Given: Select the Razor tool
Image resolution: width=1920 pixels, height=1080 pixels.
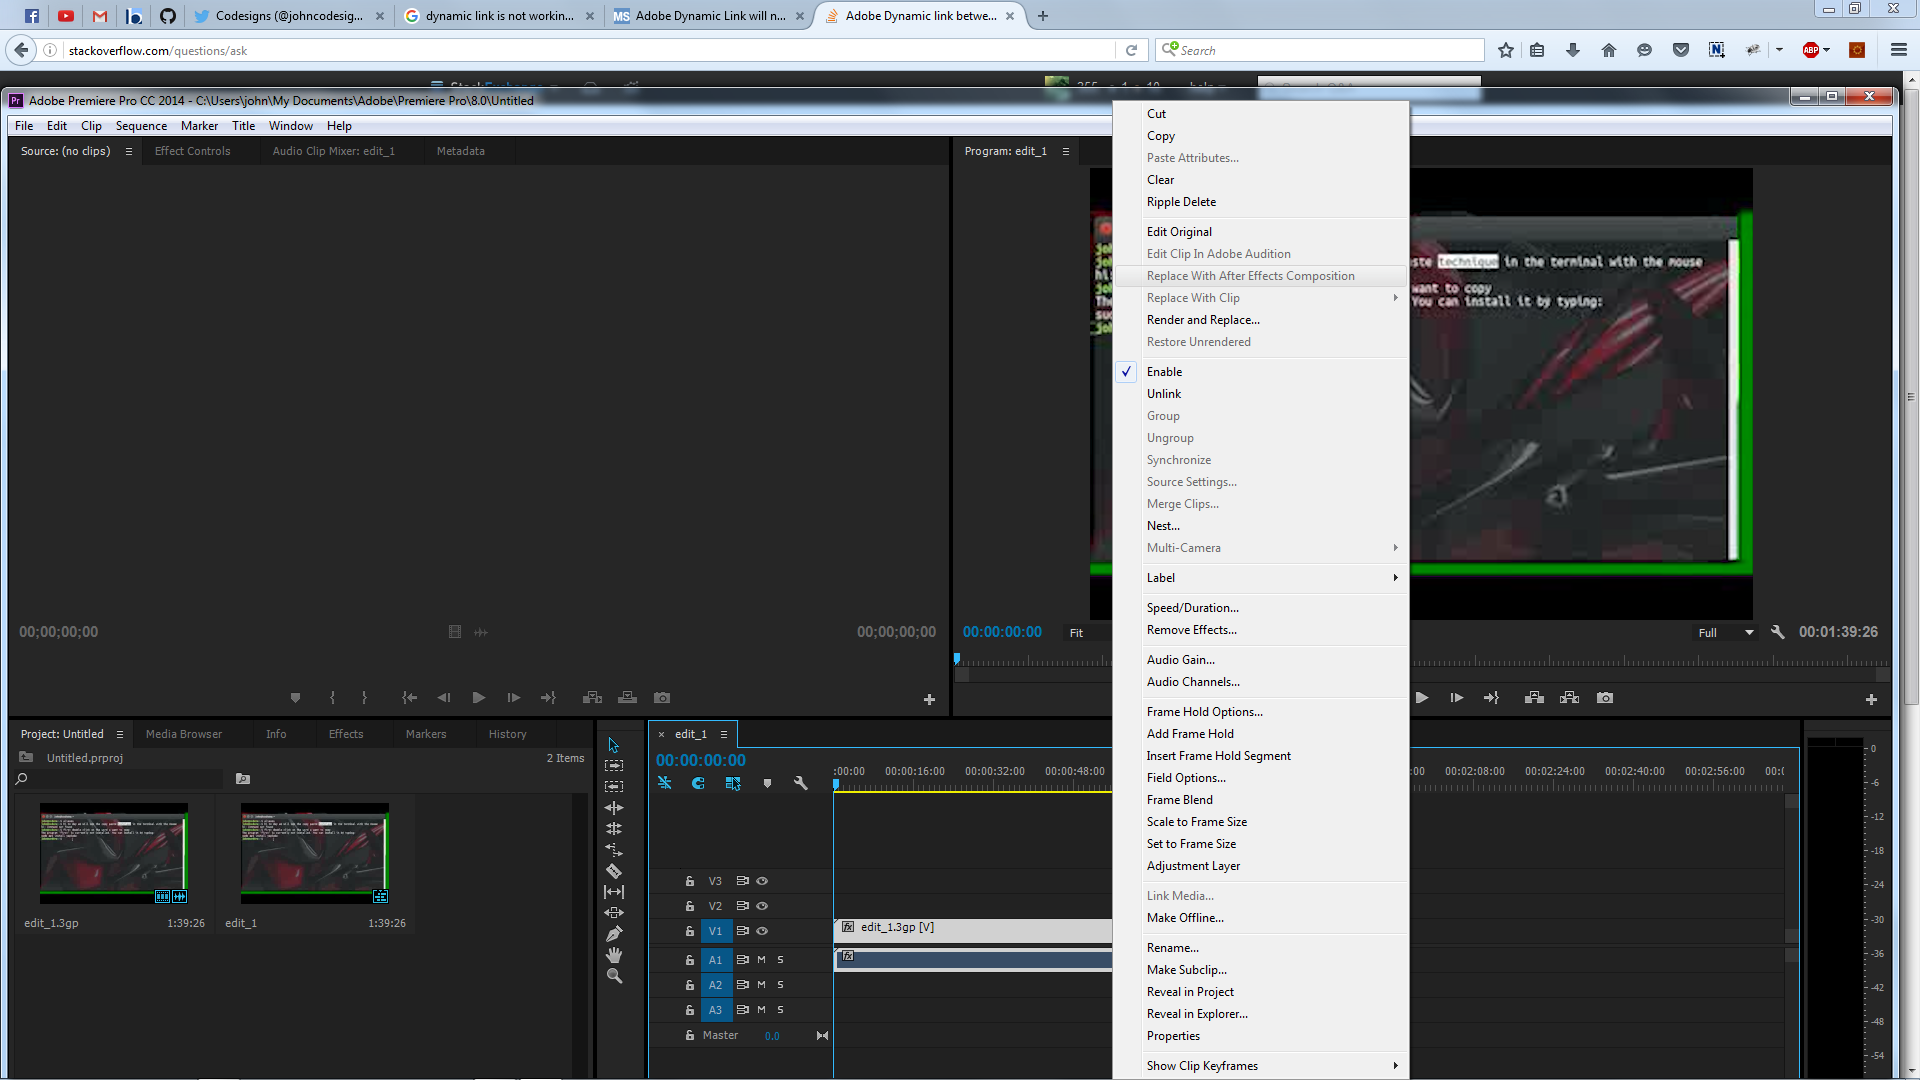Looking at the screenshot, I should (x=614, y=871).
